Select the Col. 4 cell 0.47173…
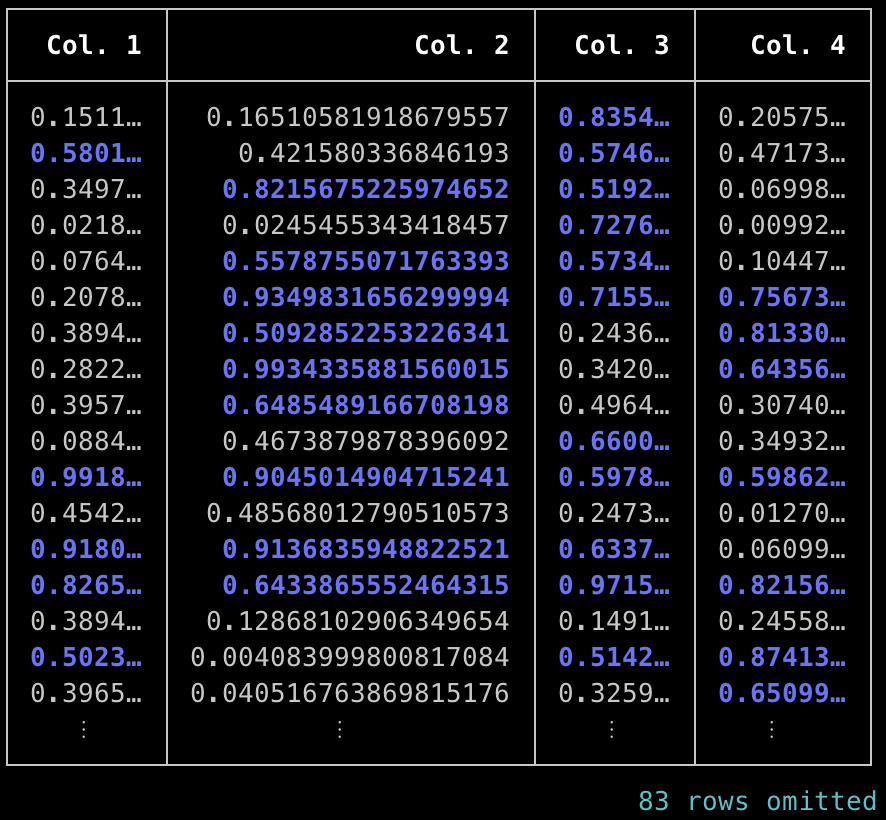The width and height of the screenshot is (886, 820). click(782, 154)
